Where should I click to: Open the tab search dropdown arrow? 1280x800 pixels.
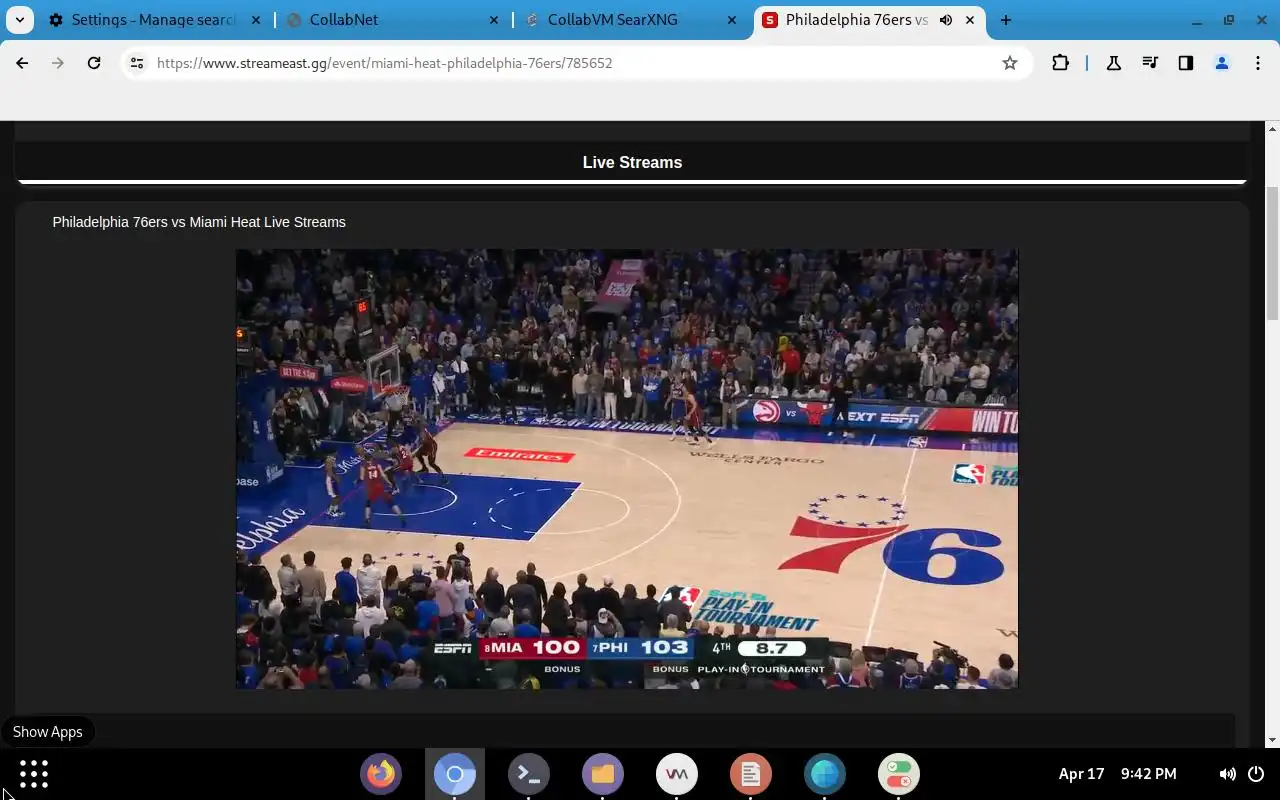(x=20, y=20)
